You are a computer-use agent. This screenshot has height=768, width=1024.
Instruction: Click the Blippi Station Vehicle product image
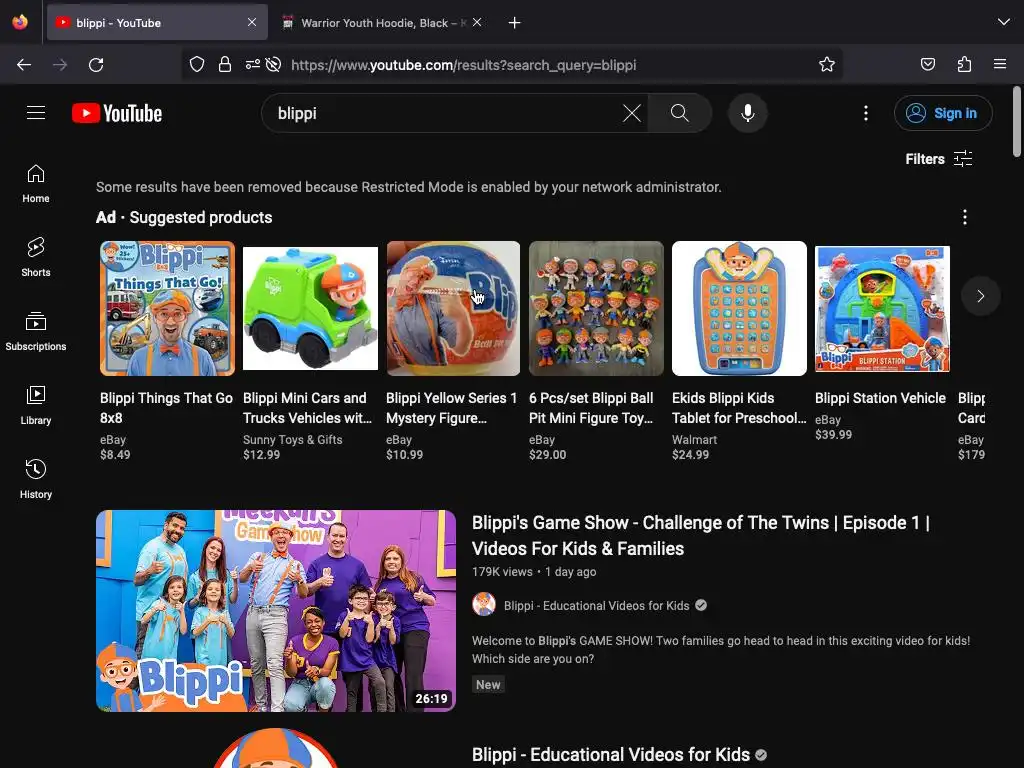click(882, 308)
